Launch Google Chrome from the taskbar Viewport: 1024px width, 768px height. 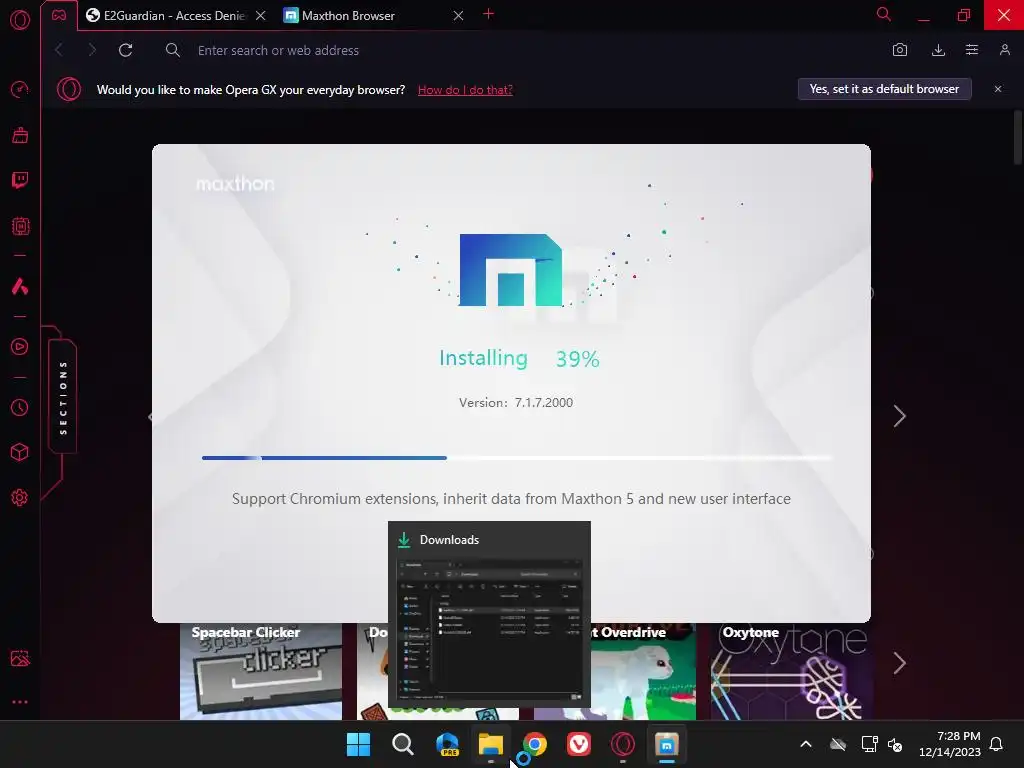point(535,744)
